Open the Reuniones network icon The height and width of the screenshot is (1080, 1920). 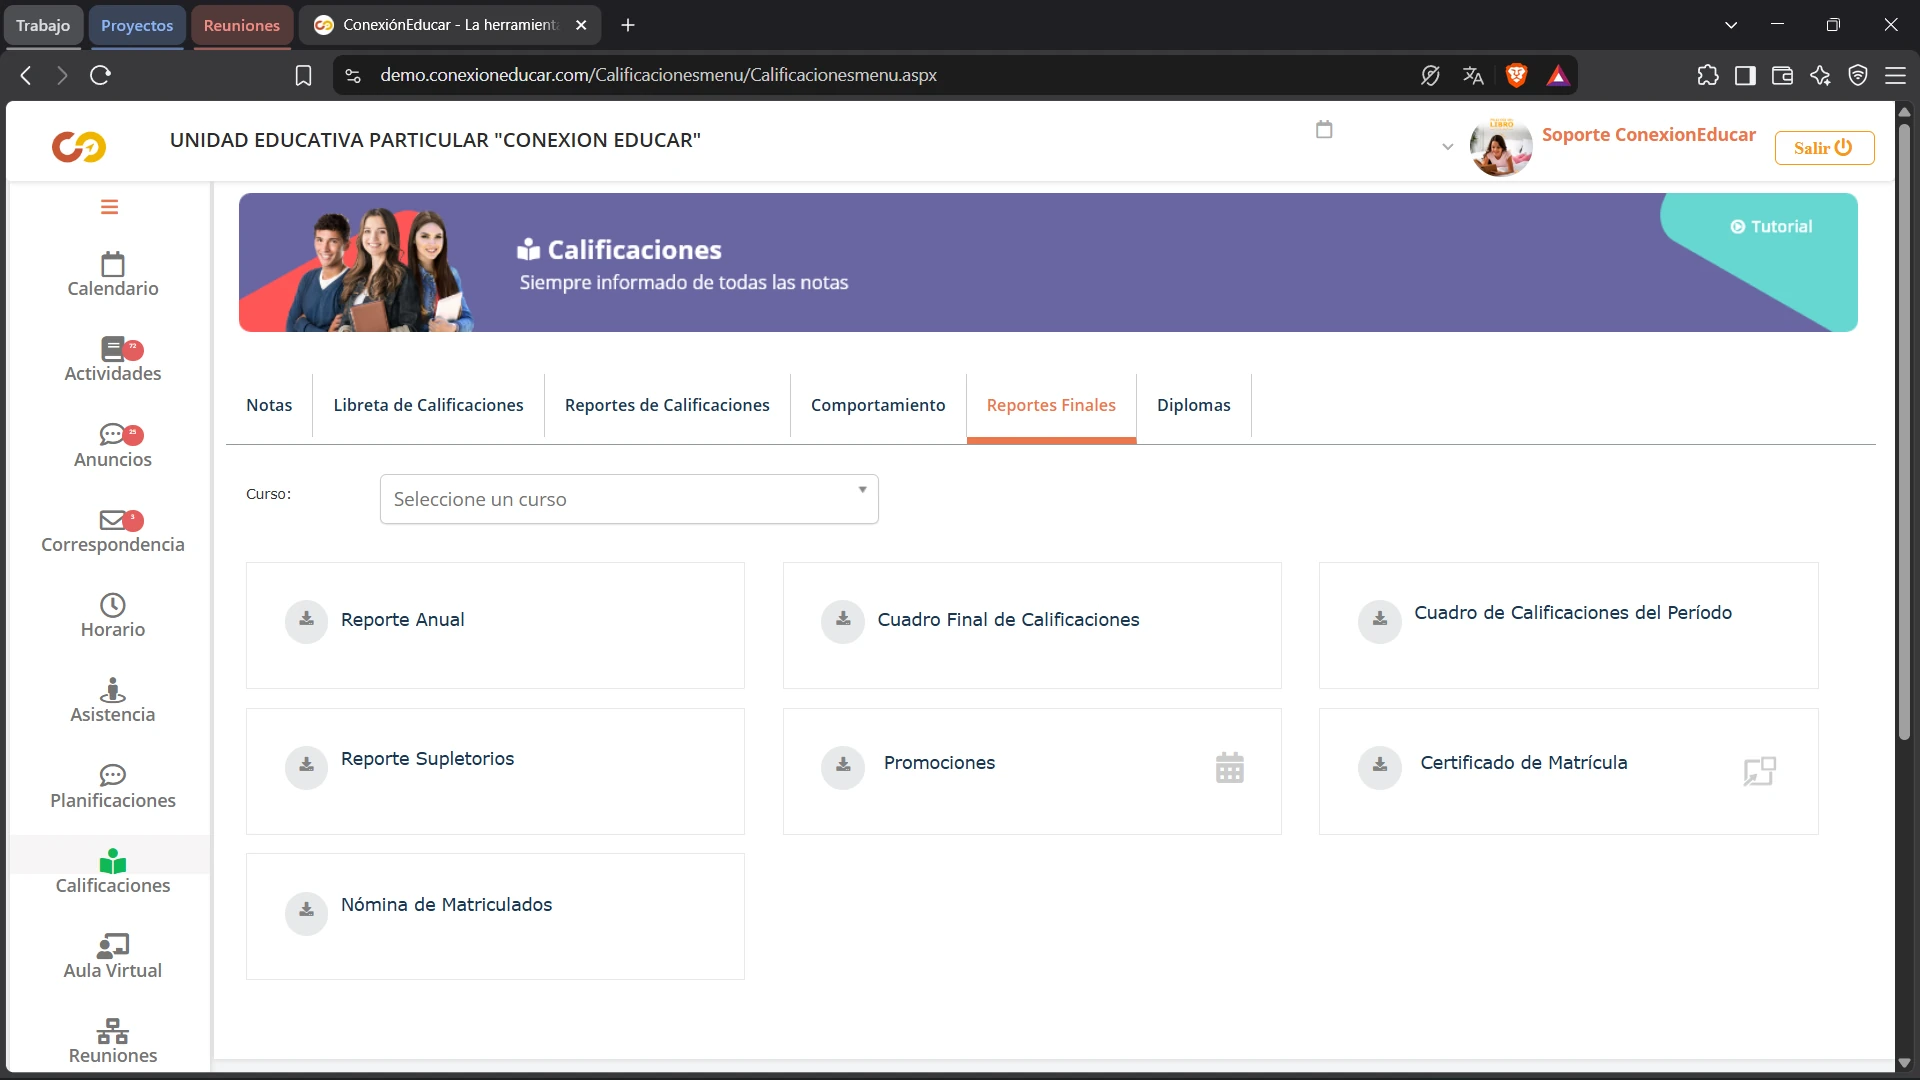tap(113, 1031)
